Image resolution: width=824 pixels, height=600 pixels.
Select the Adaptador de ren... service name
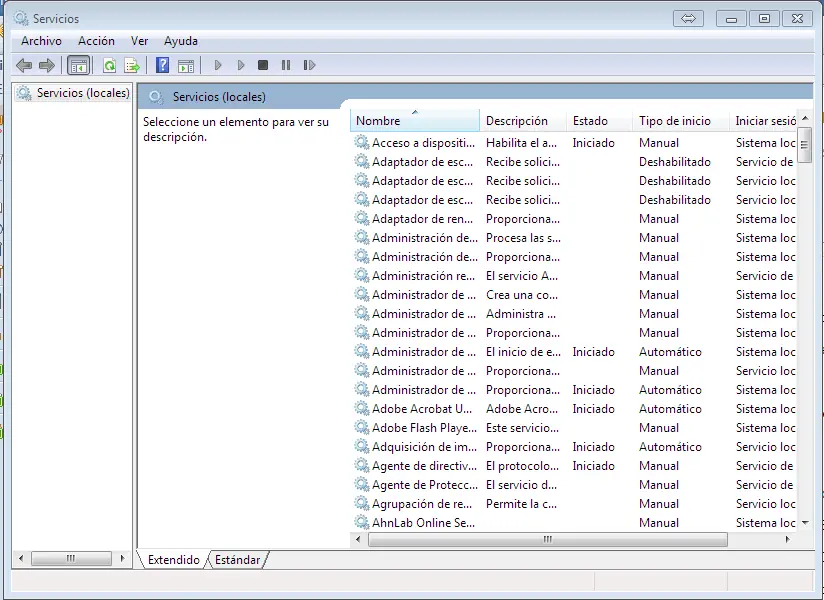click(x=423, y=219)
